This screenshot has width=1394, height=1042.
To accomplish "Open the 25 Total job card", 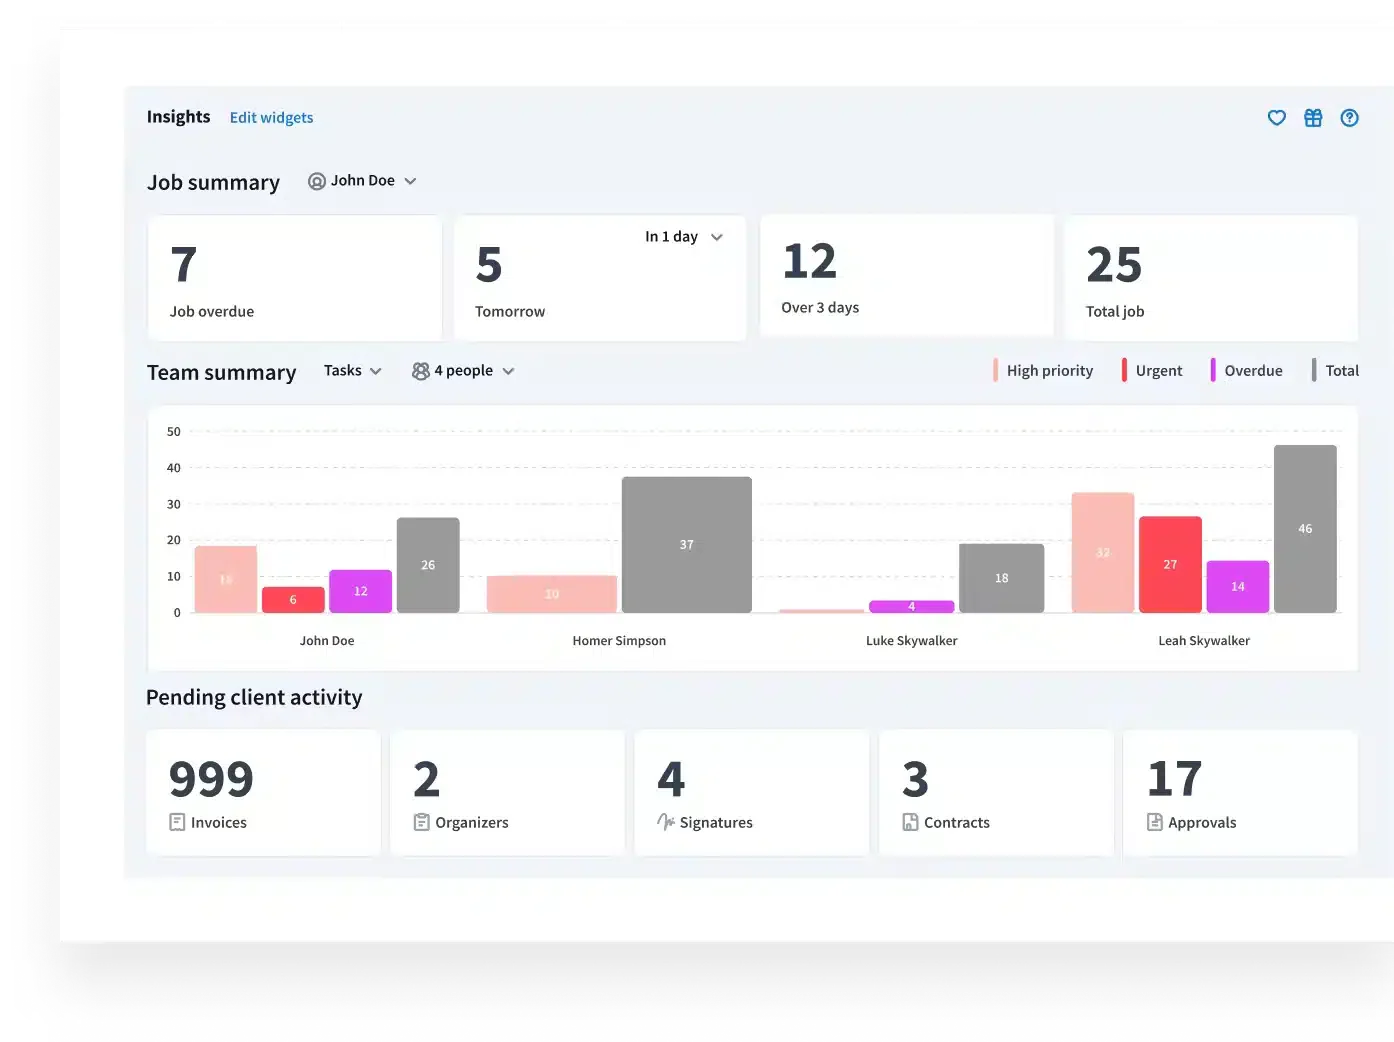I will point(1211,278).
